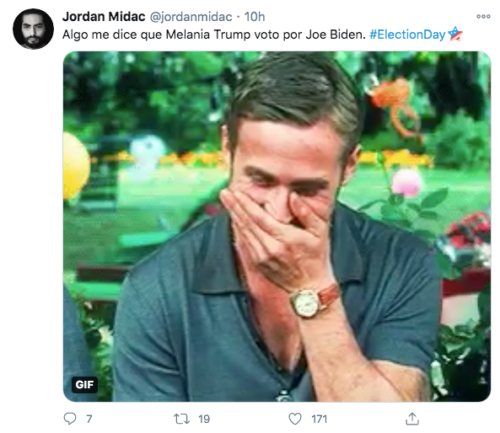The width and height of the screenshot is (500, 433).
Task: Click the like count 171
Action: coord(319,419)
